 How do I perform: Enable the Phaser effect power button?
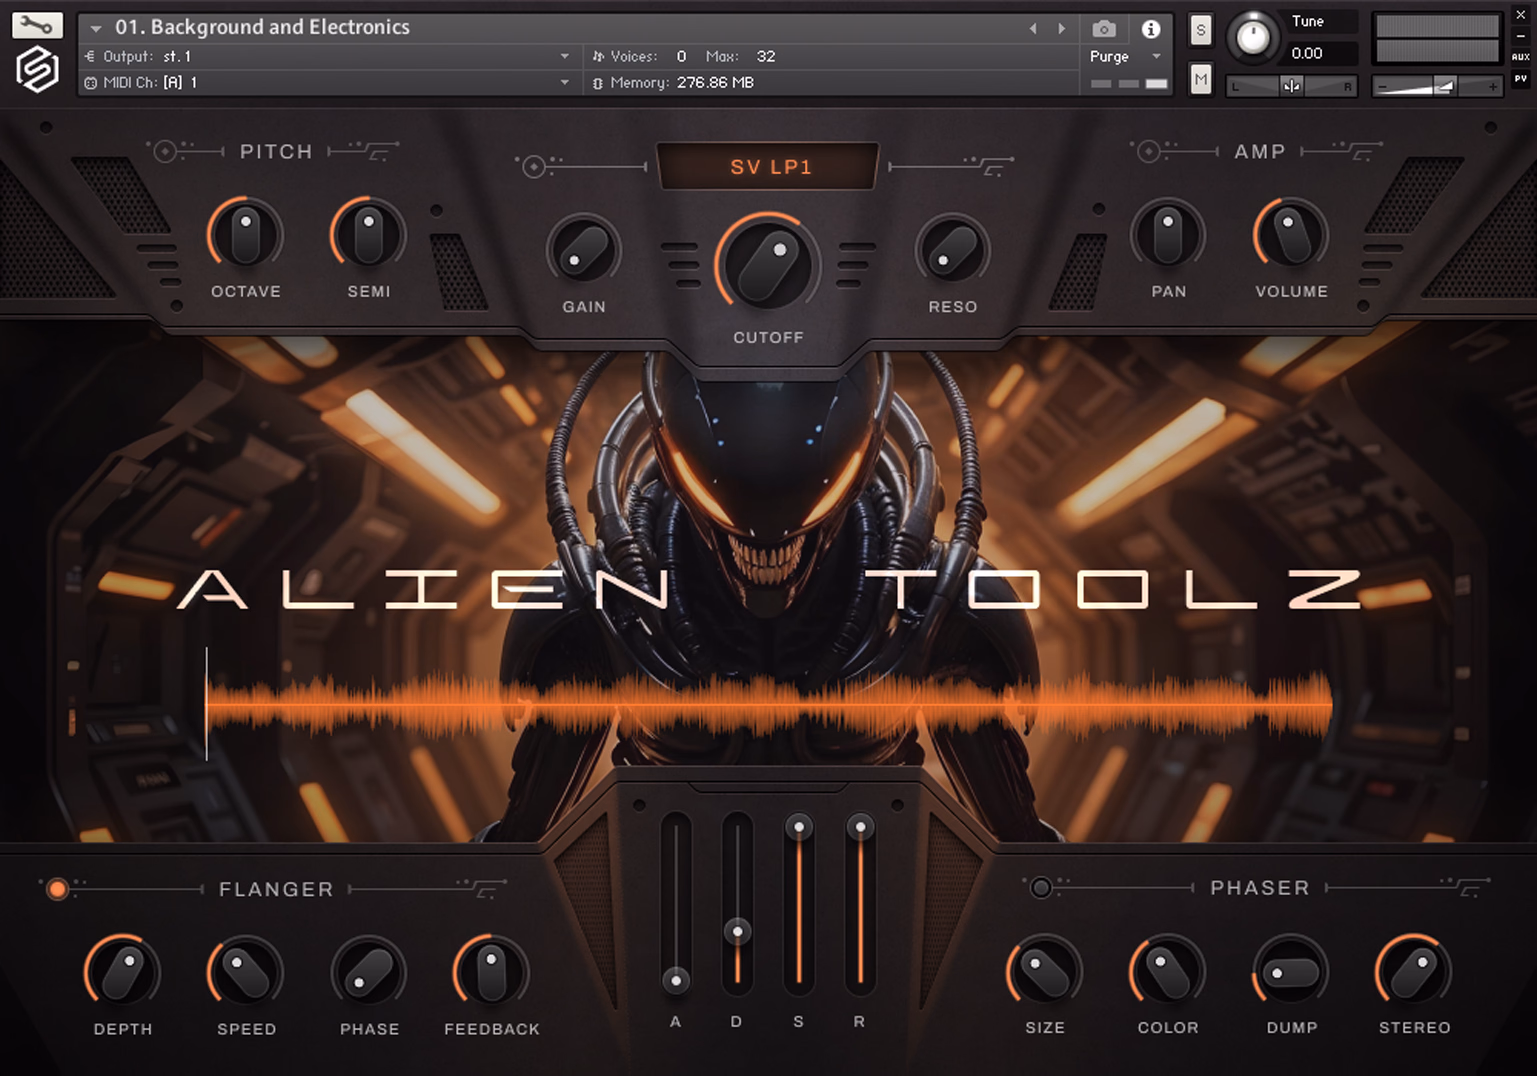pyautogui.click(x=1041, y=888)
